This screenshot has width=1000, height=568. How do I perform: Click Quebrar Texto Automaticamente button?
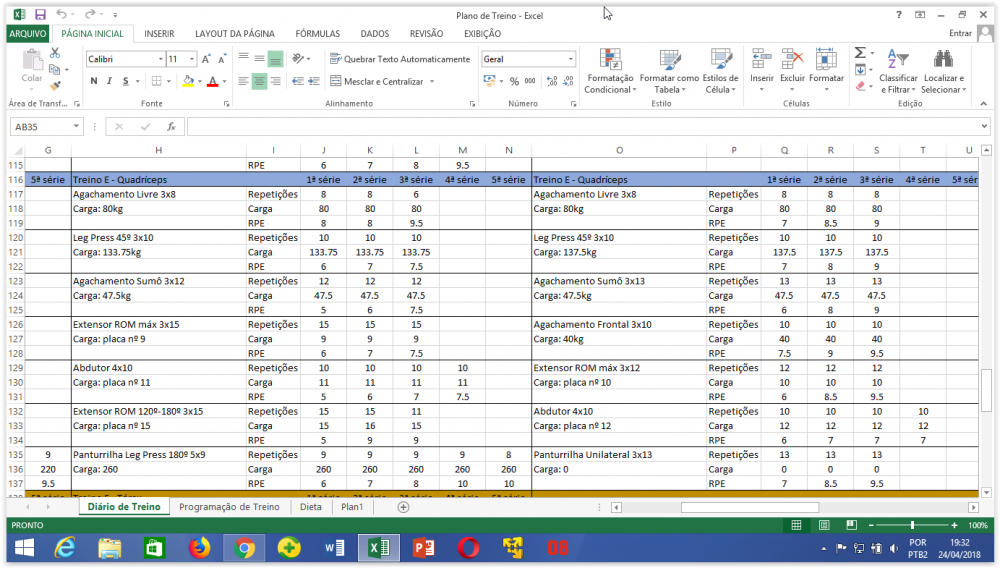(399, 59)
